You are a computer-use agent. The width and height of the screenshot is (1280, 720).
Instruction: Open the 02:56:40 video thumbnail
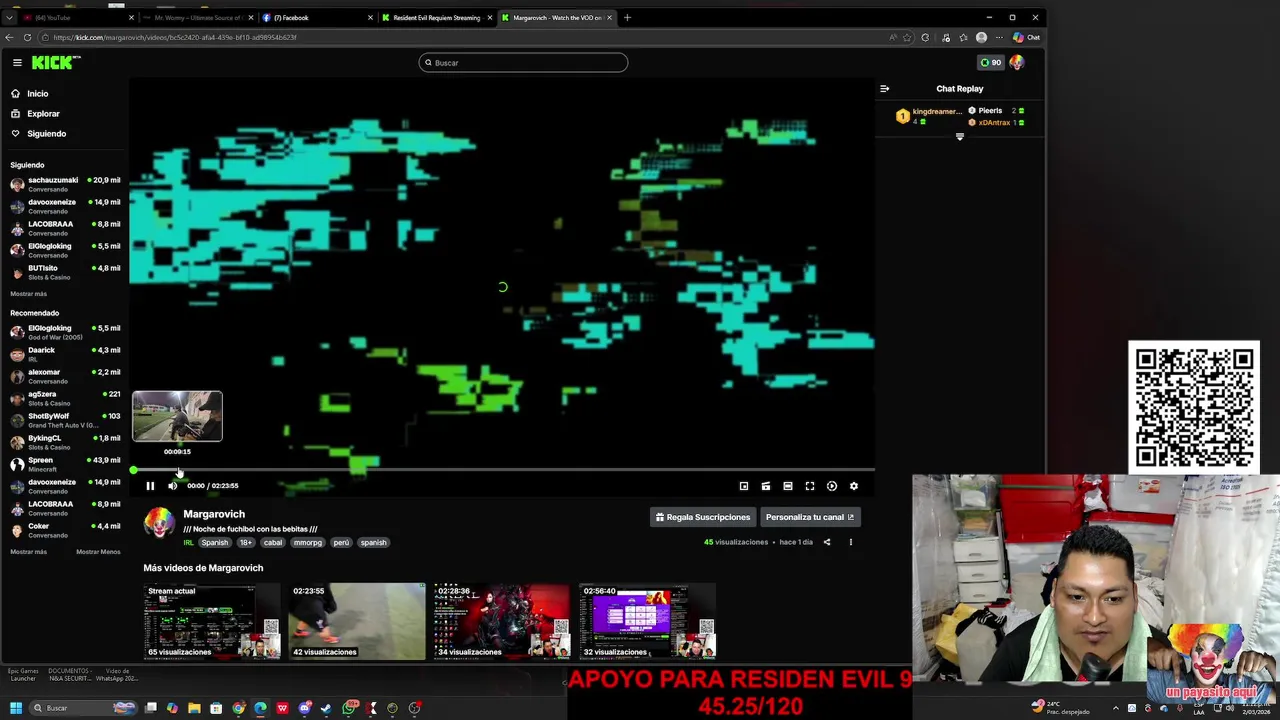tap(647, 621)
